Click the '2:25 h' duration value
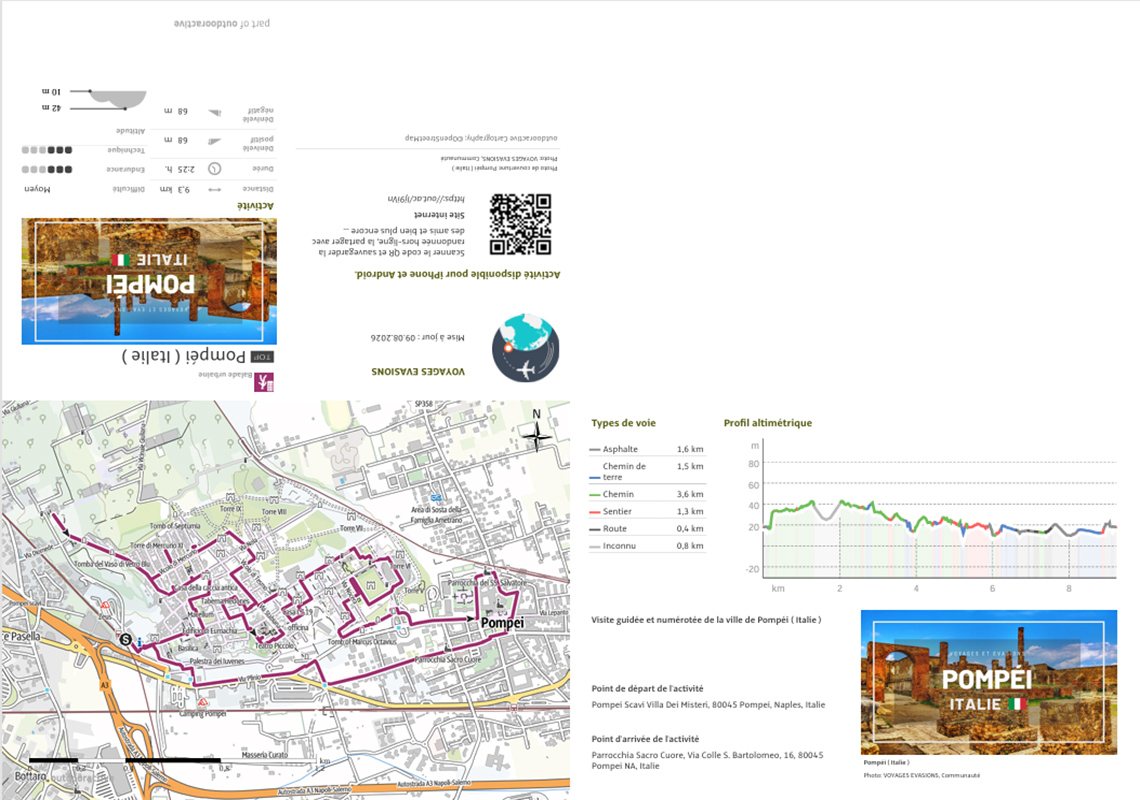The width and height of the screenshot is (1140, 800). 180,169
